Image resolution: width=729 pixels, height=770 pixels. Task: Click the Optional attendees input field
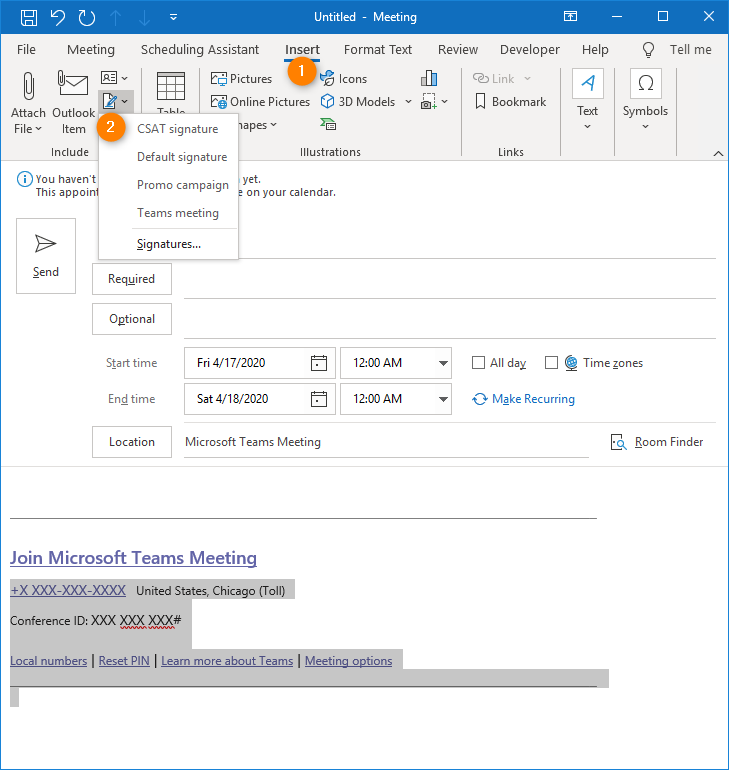click(x=450, y=321)
